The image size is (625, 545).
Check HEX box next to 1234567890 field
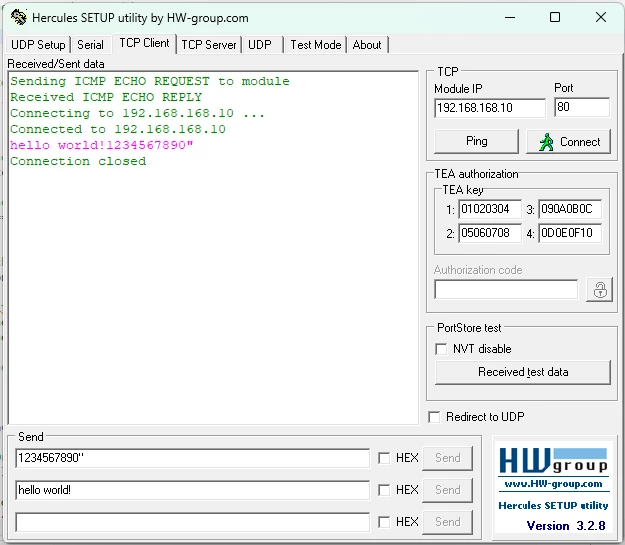384,458
